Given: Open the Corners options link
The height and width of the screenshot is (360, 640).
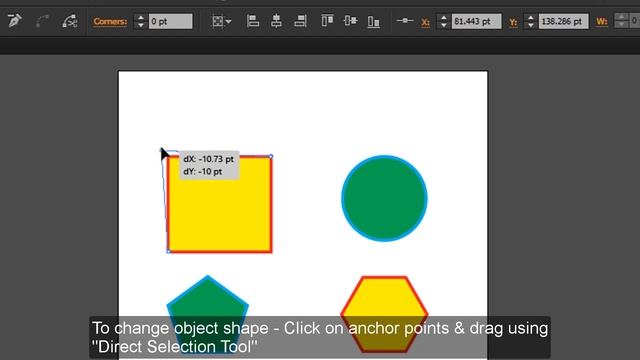Looking at the screenshot, I should (110, 21).
